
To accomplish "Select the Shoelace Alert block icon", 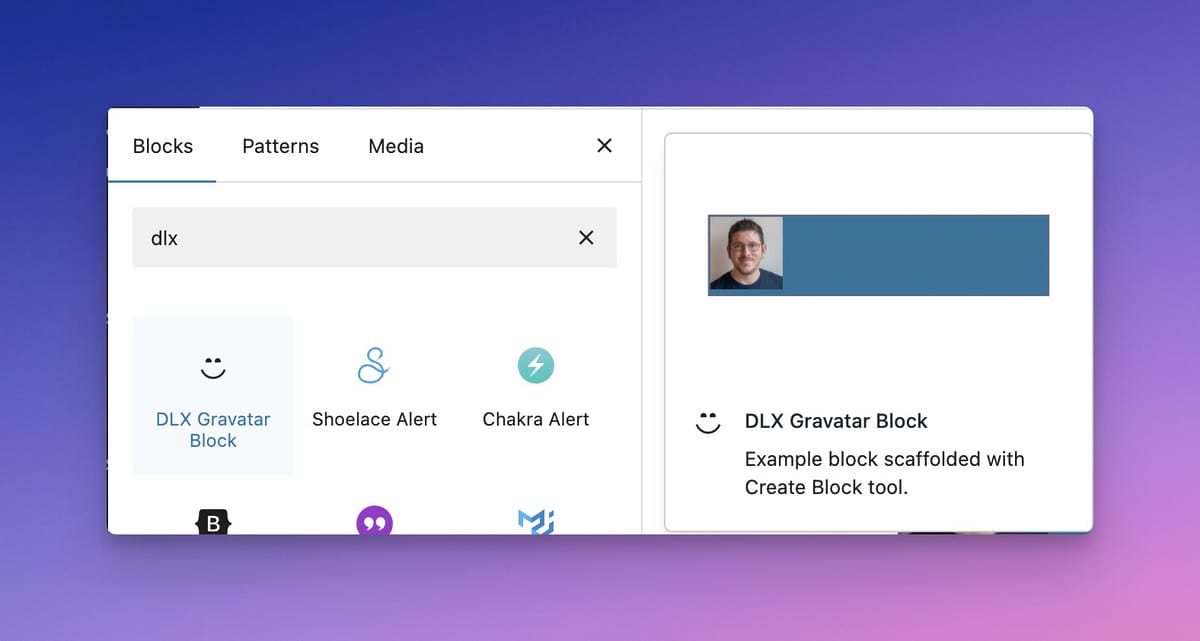I will (x=373, y=366).
